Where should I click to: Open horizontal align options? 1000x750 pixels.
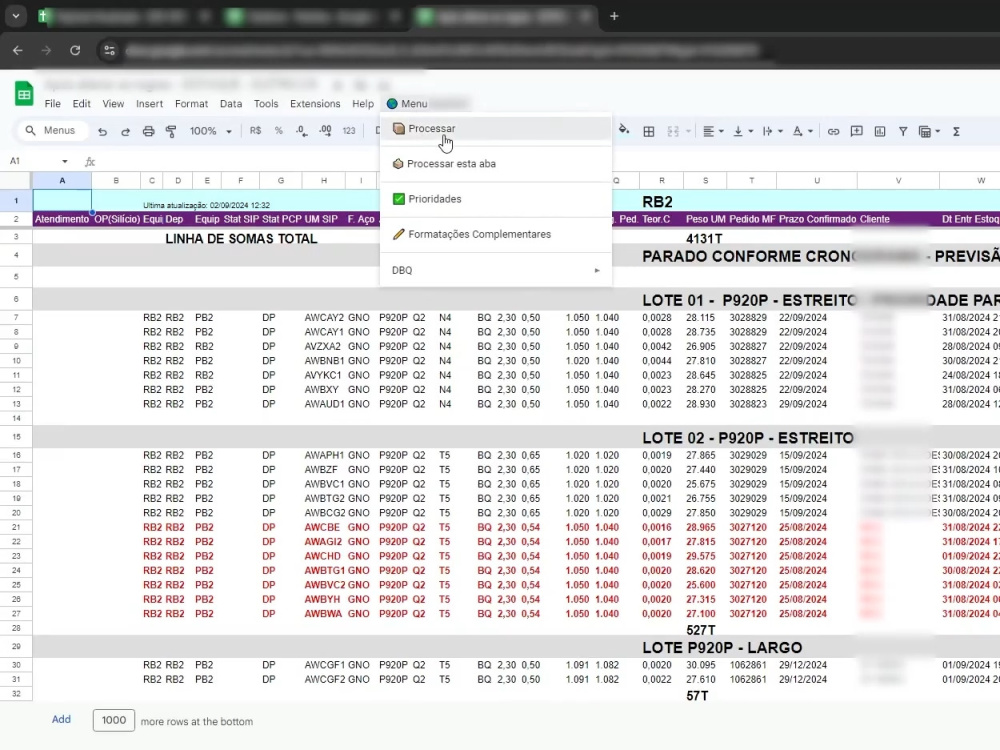coord(712,131)
